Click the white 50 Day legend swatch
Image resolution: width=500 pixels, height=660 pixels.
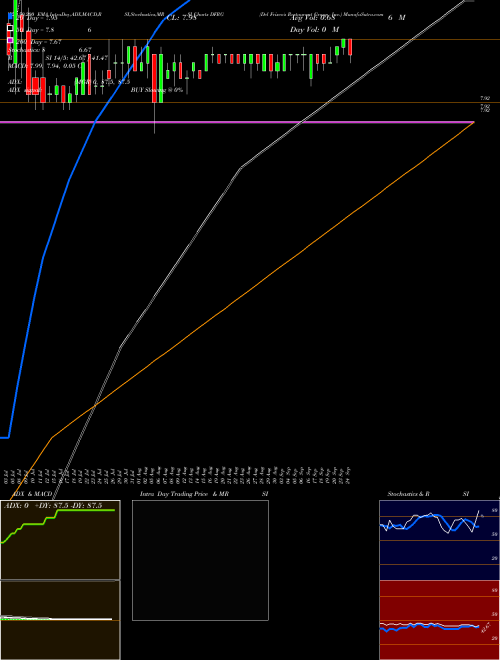[x=10, y=28]
